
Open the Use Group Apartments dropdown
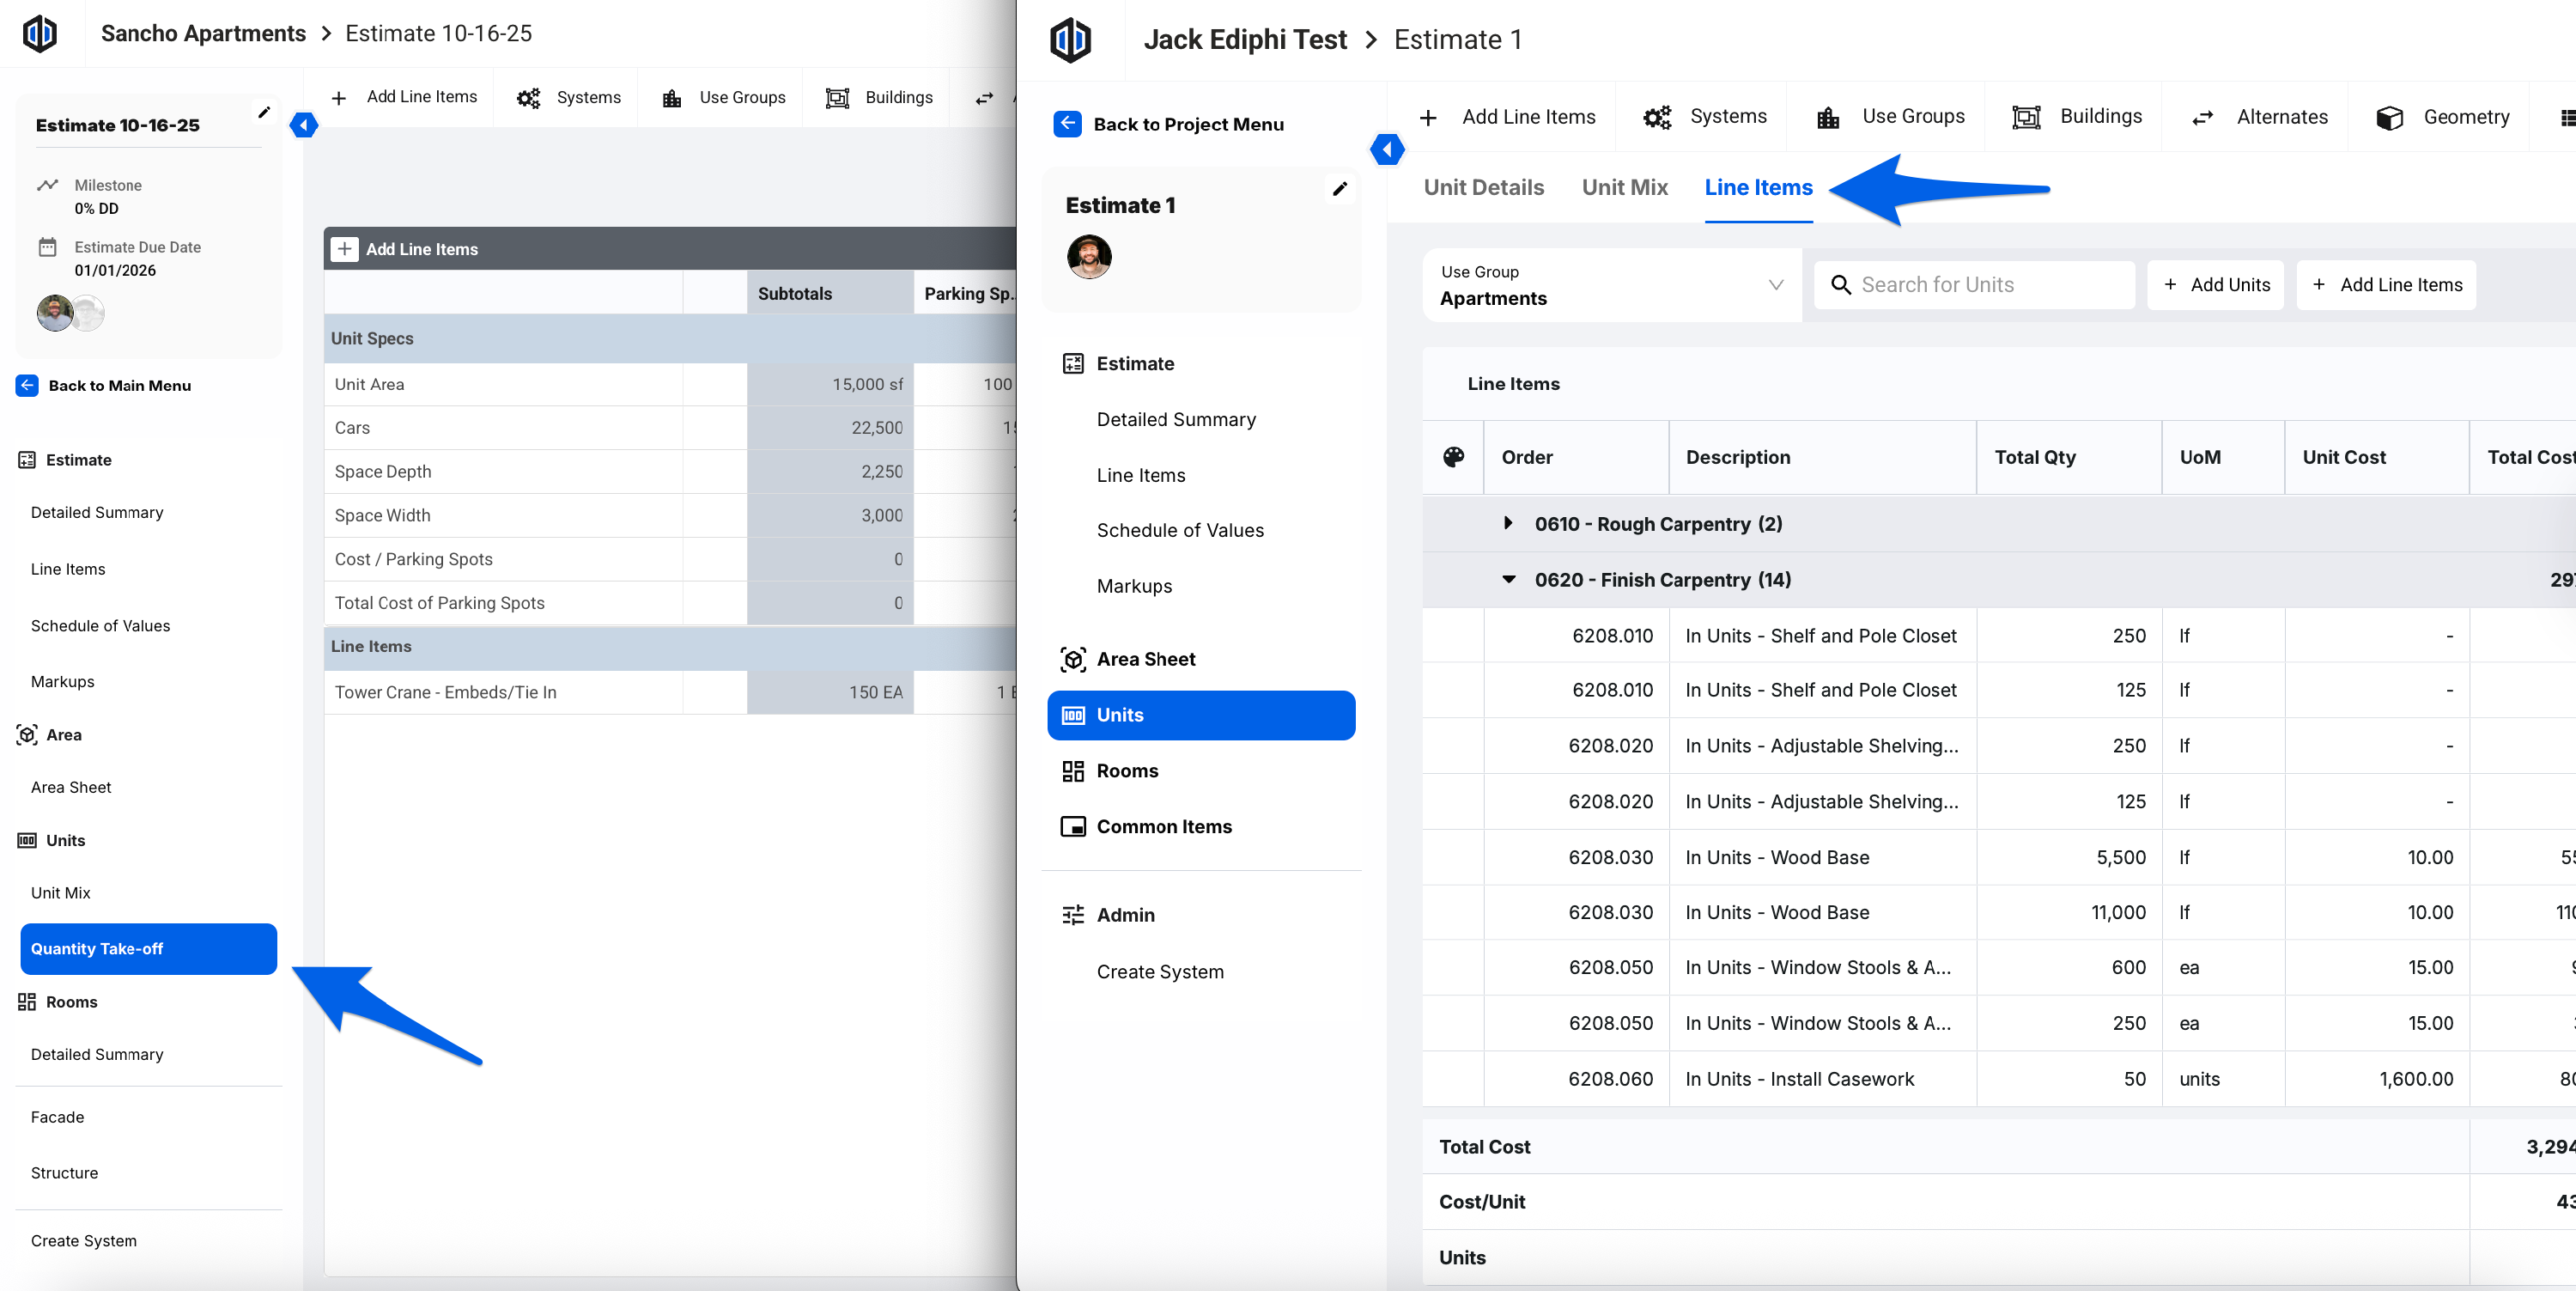[x=1610, y=285]
